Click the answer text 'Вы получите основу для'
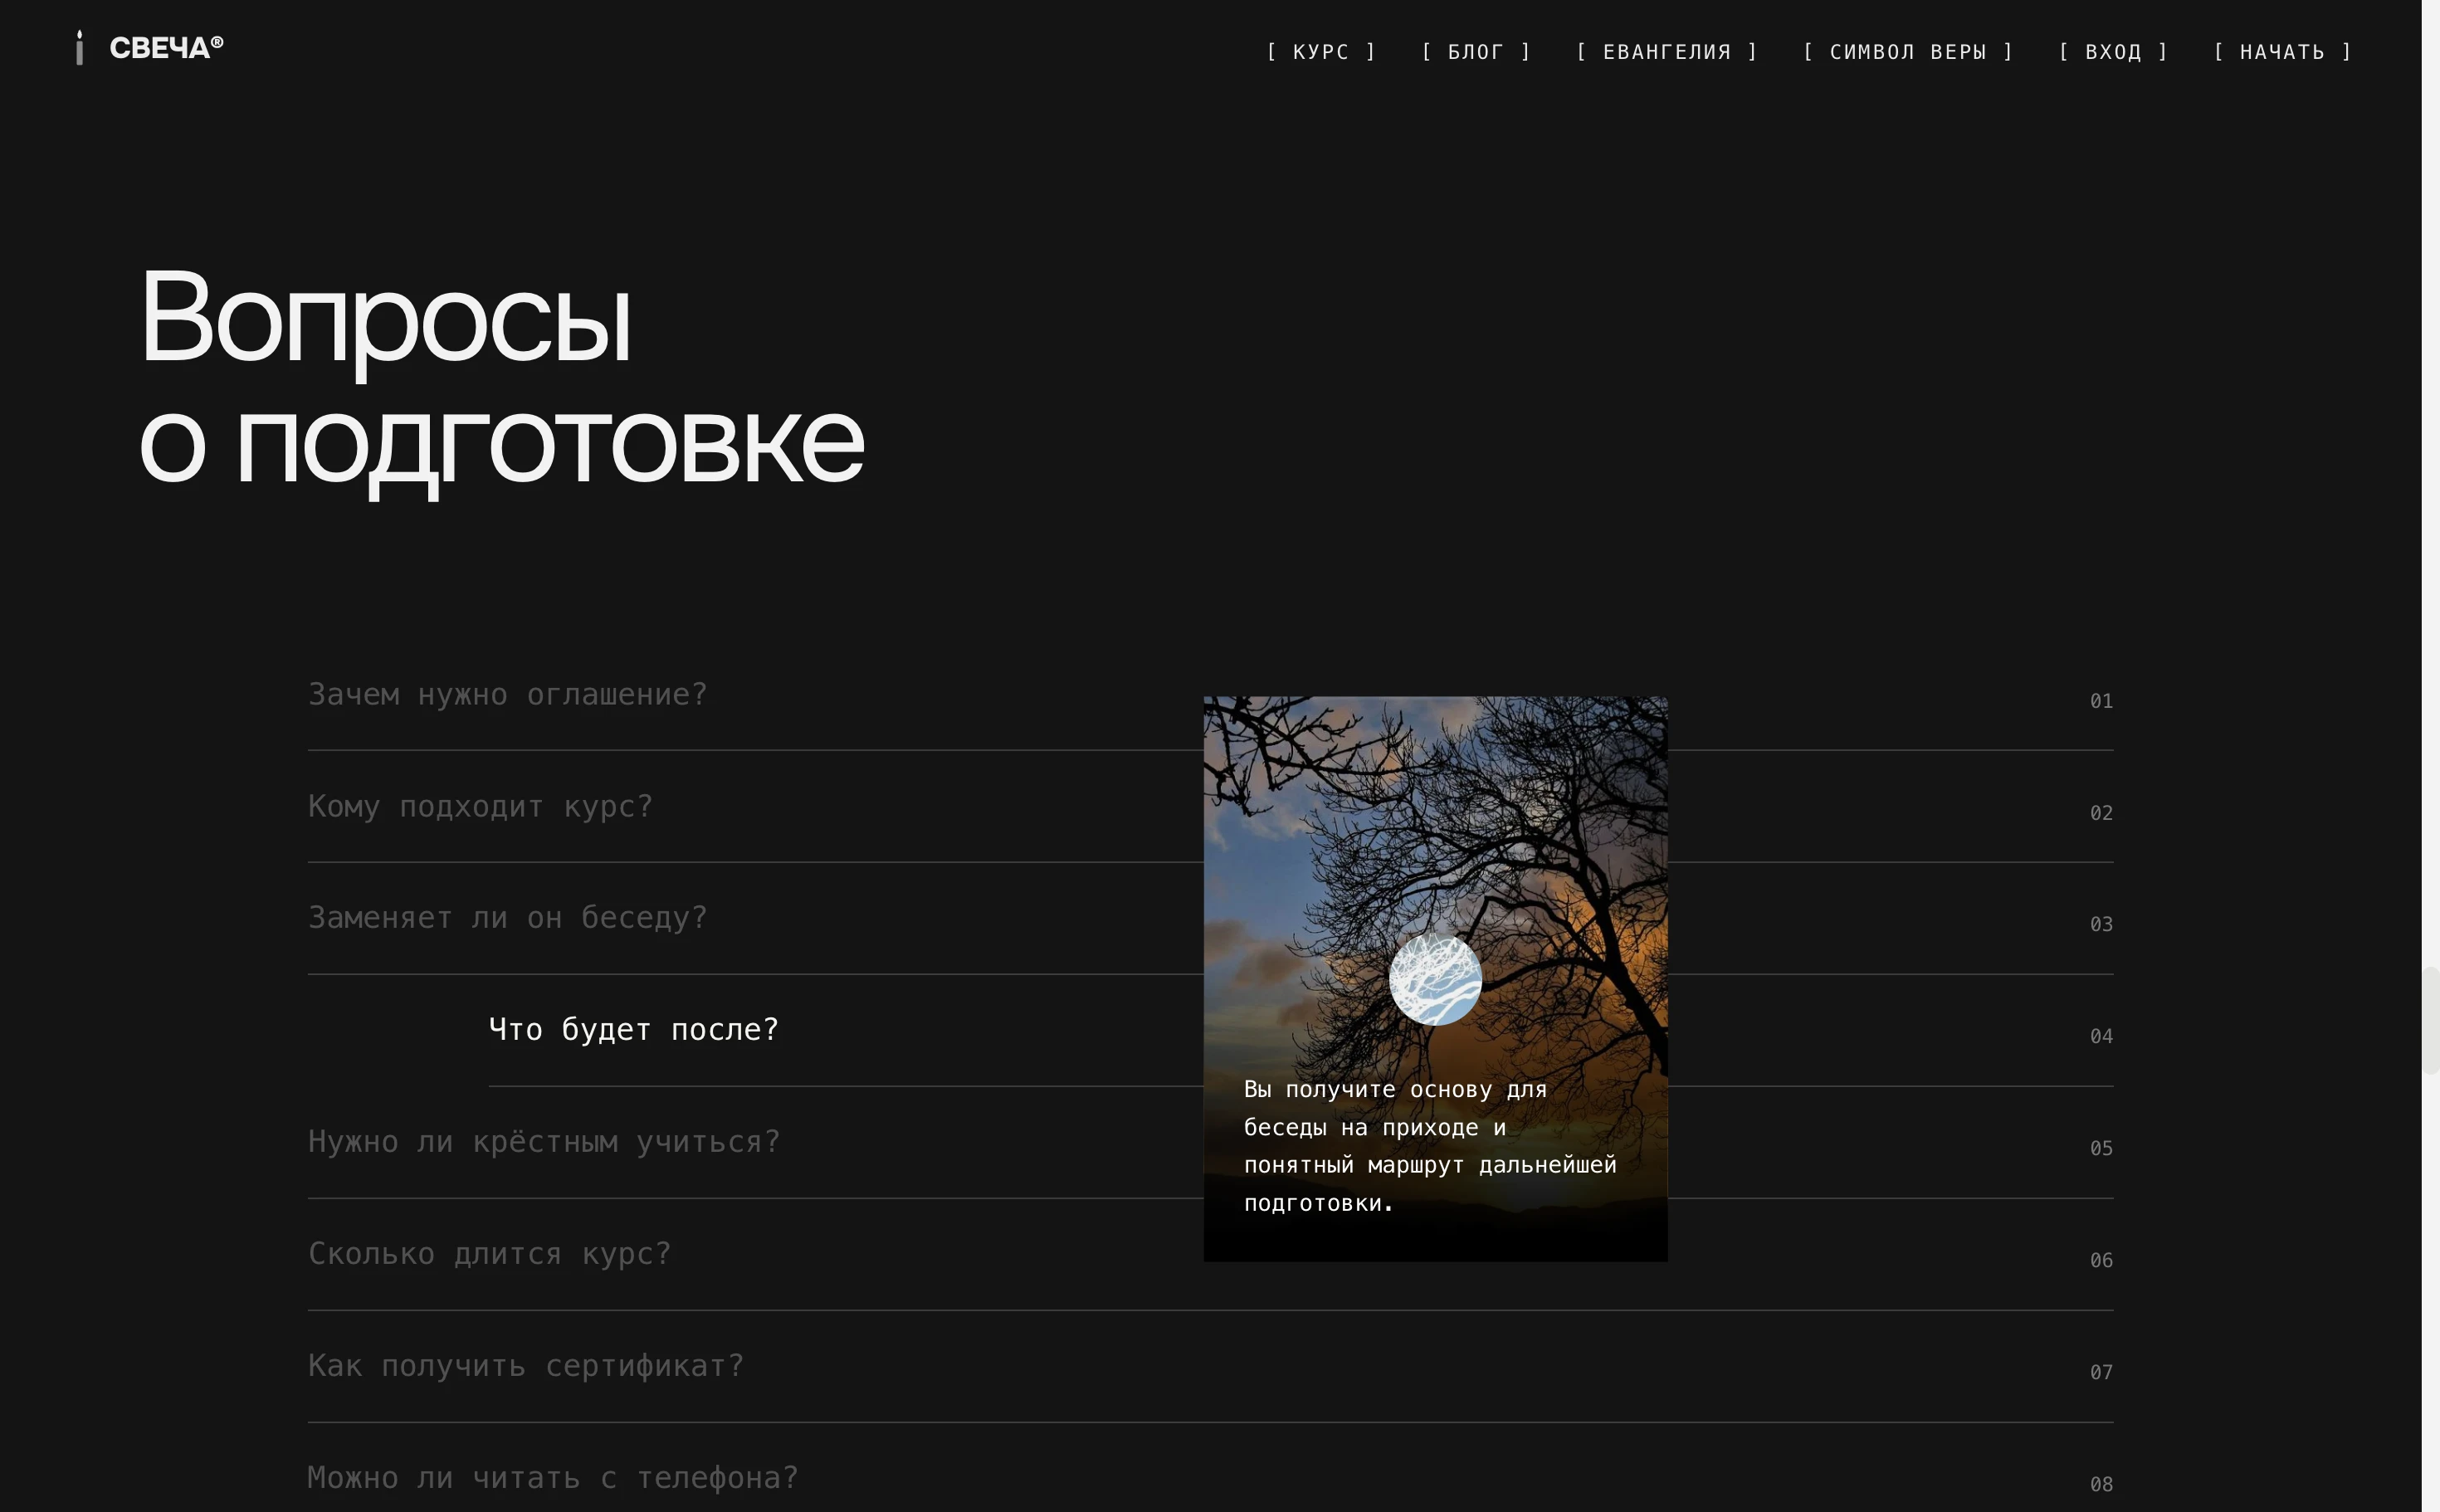The image size is (2440, 1512). tap(1395, 1089)
